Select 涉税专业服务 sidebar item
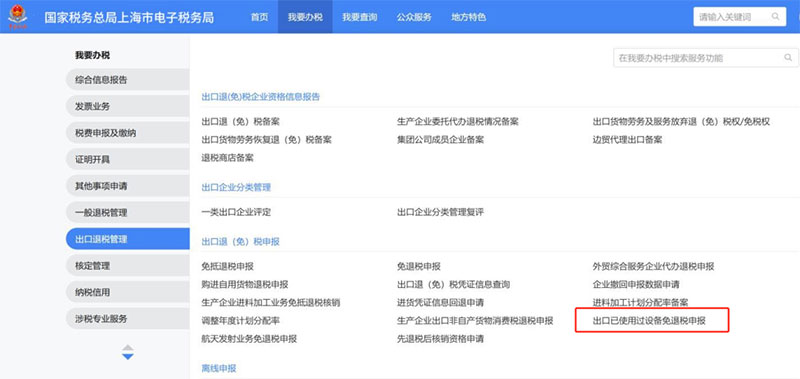Viewport: 800px width, 379px height. [x=128, y=318]
